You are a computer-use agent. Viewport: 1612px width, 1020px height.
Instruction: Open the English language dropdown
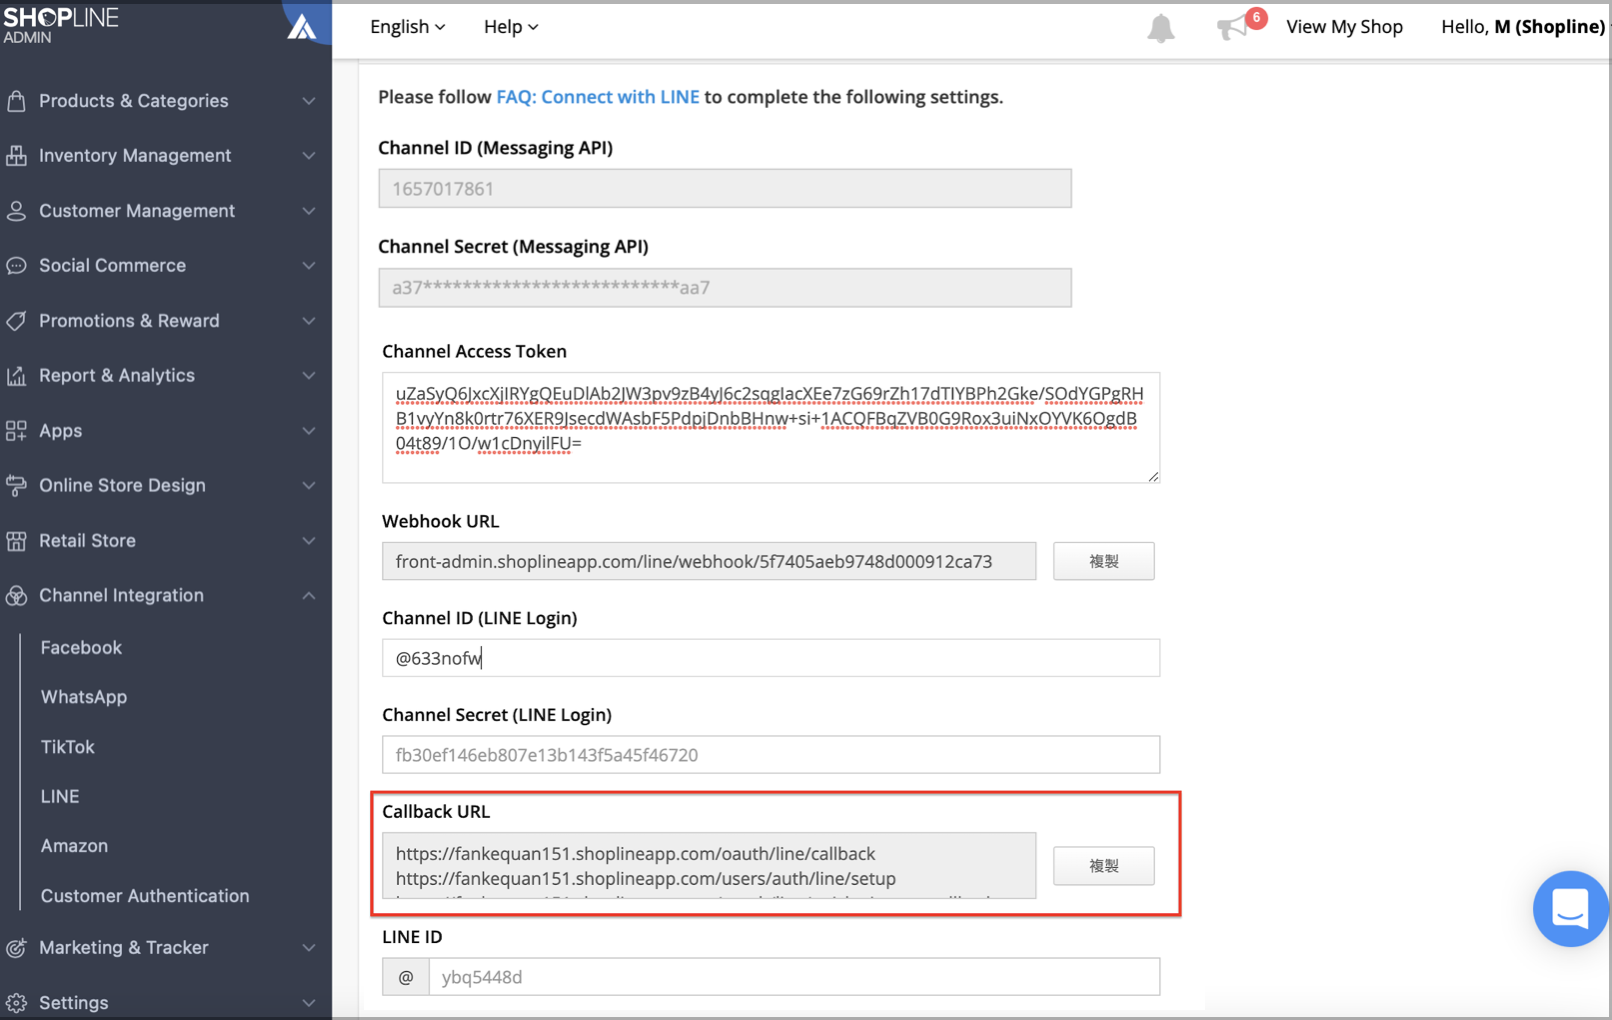pos(407,27)
